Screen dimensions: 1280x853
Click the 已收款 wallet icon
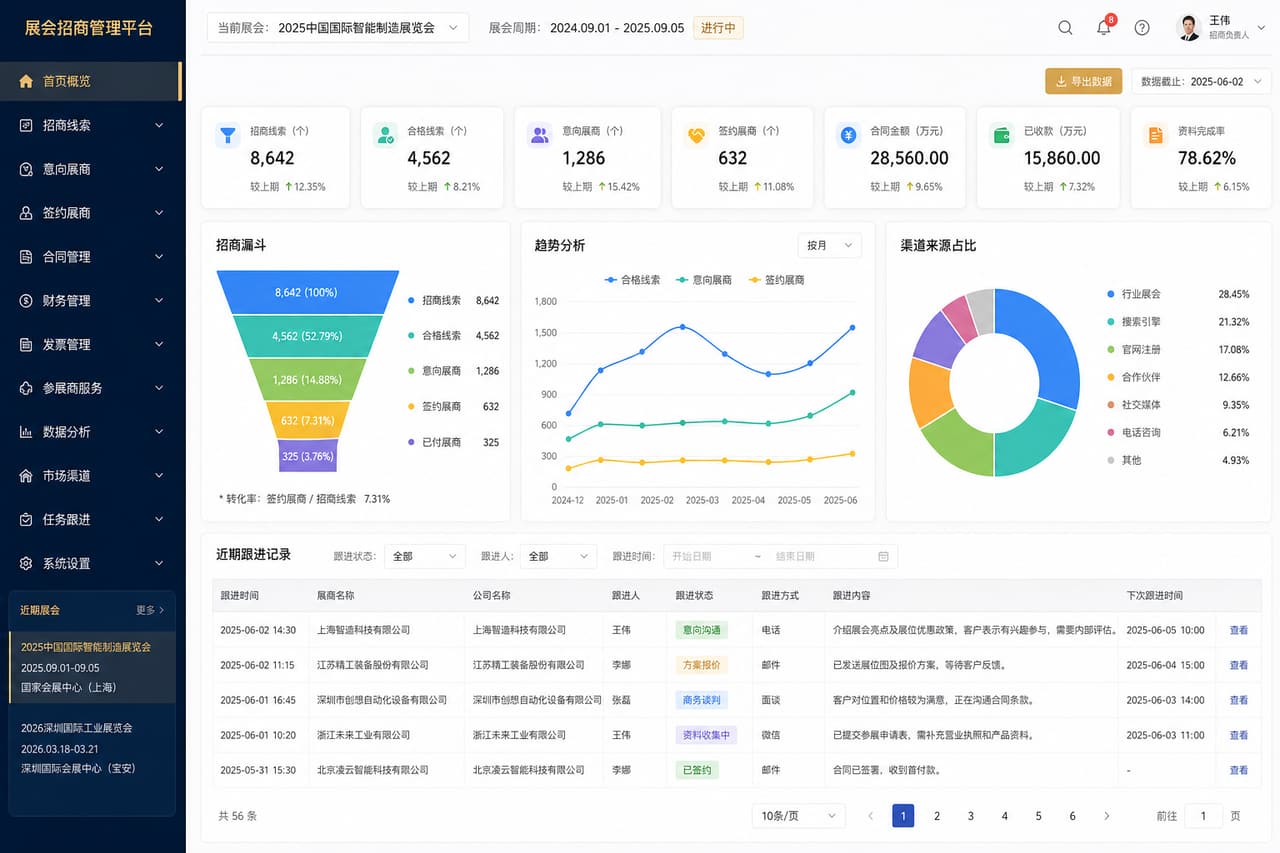coord(1002,135)
